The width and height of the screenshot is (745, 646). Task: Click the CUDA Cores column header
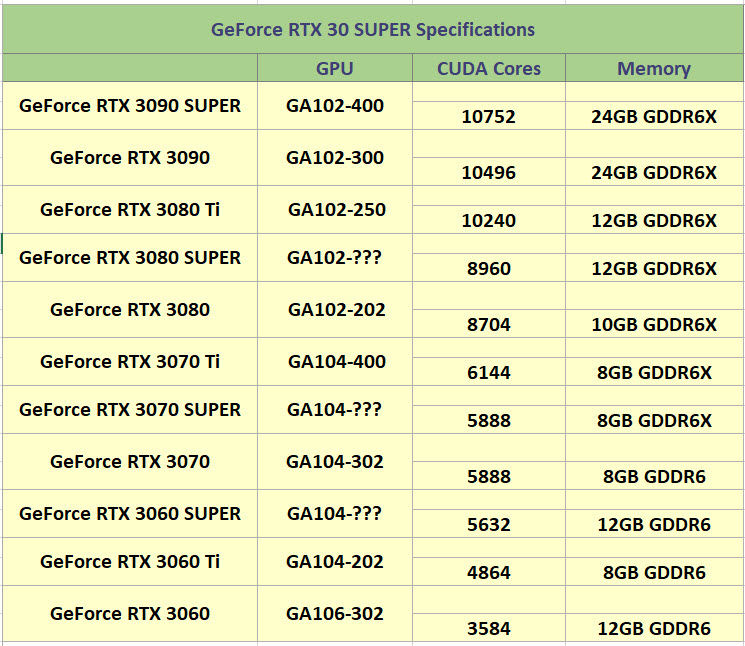[488, 68]
